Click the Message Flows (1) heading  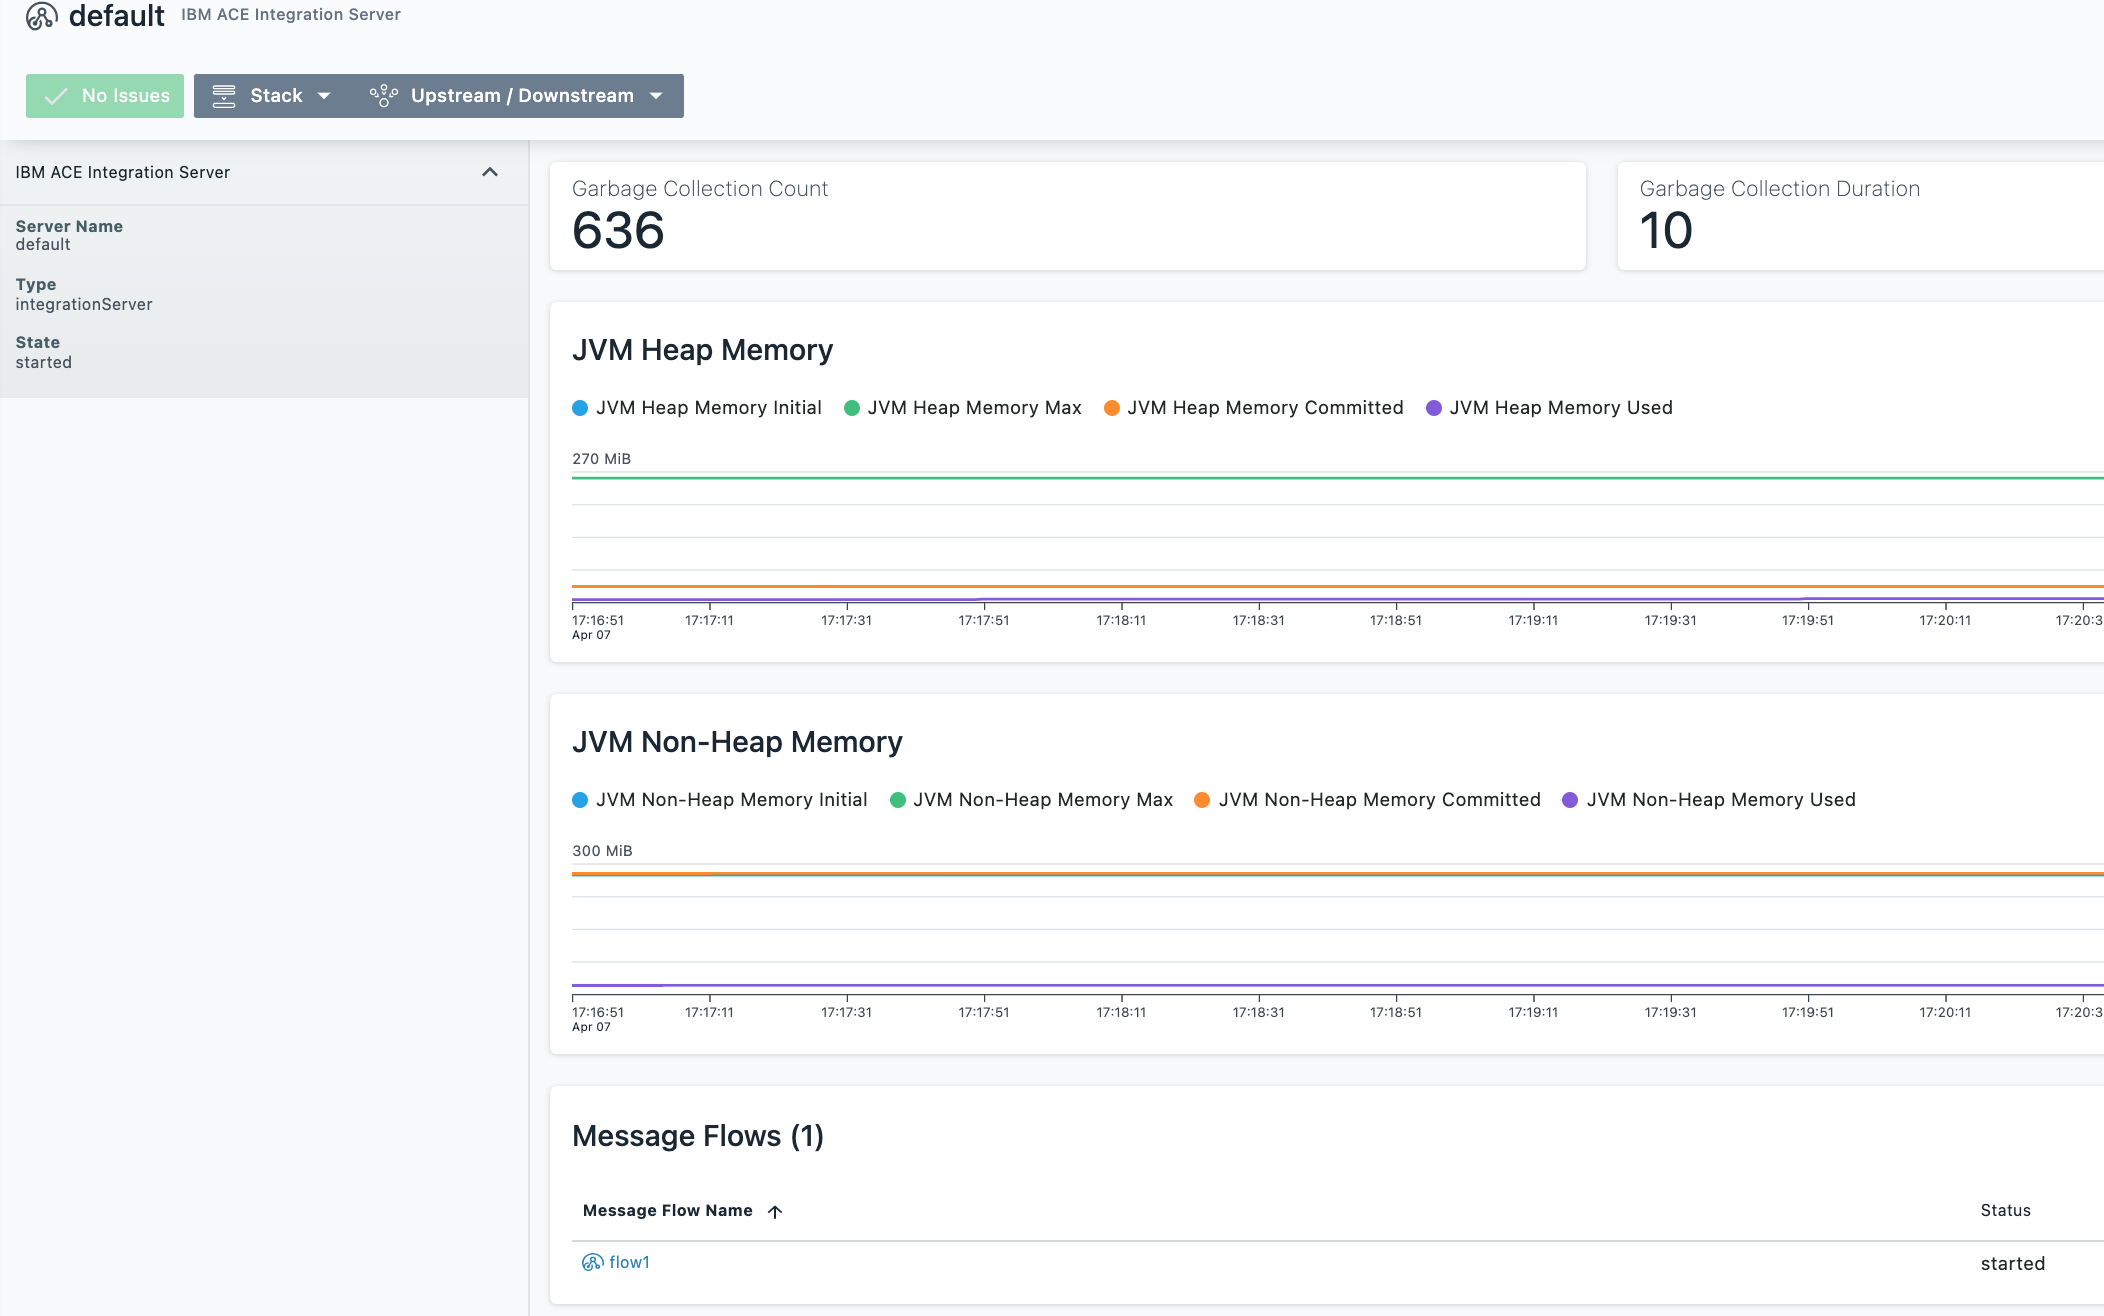tap(698, 1136)
